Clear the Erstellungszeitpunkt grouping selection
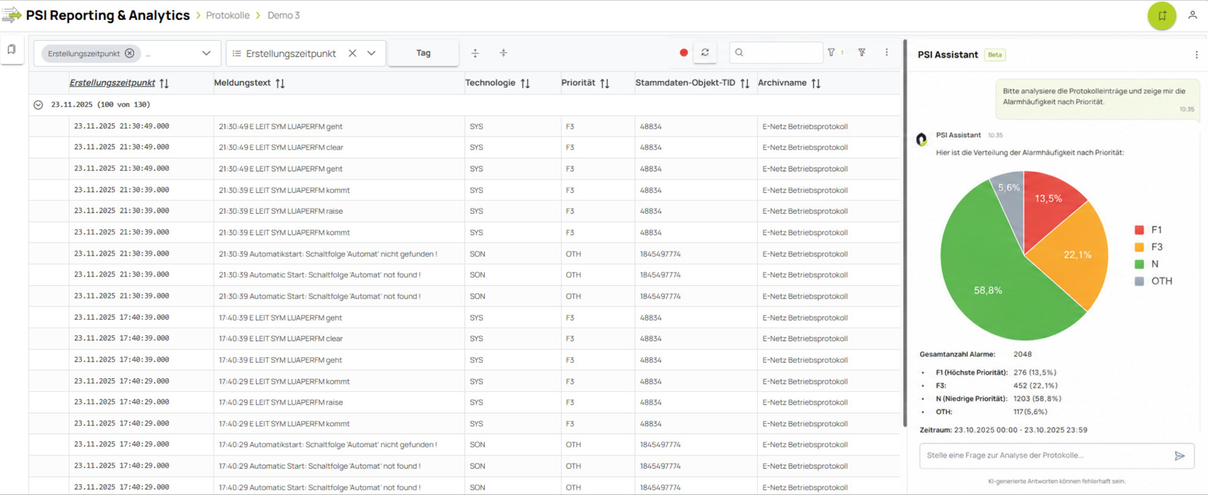Image resolution: width=1208 pixels, height=495 pixels. (x=352, y=53)
